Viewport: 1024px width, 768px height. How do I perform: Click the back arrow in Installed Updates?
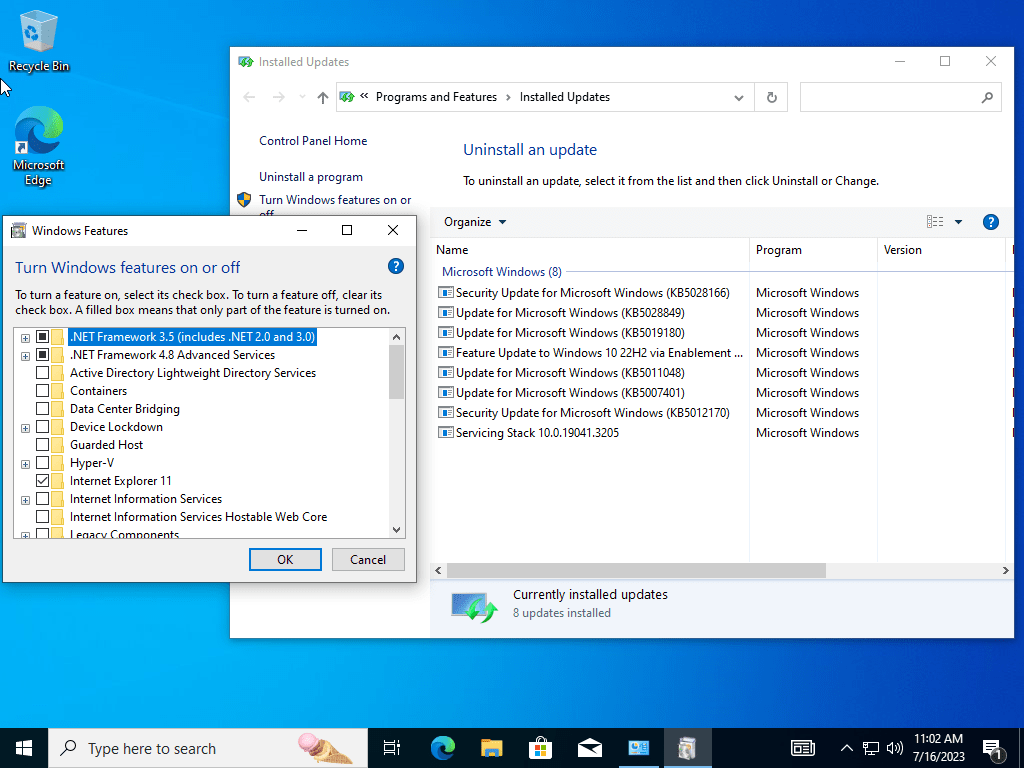[249, 97]
